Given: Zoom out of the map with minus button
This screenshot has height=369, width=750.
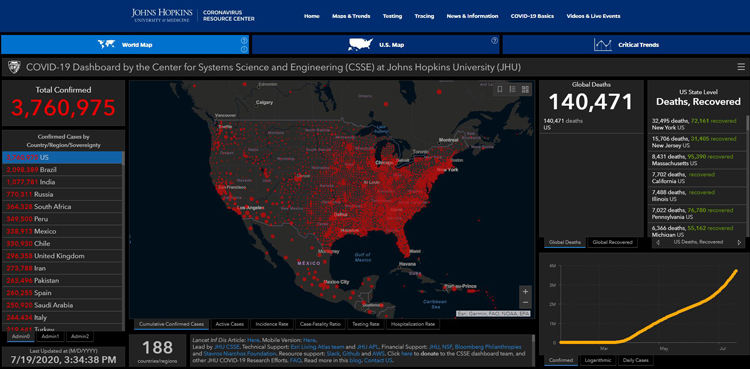Looking at the screenshot, I should pyautogui.click(x=525, y=302).
